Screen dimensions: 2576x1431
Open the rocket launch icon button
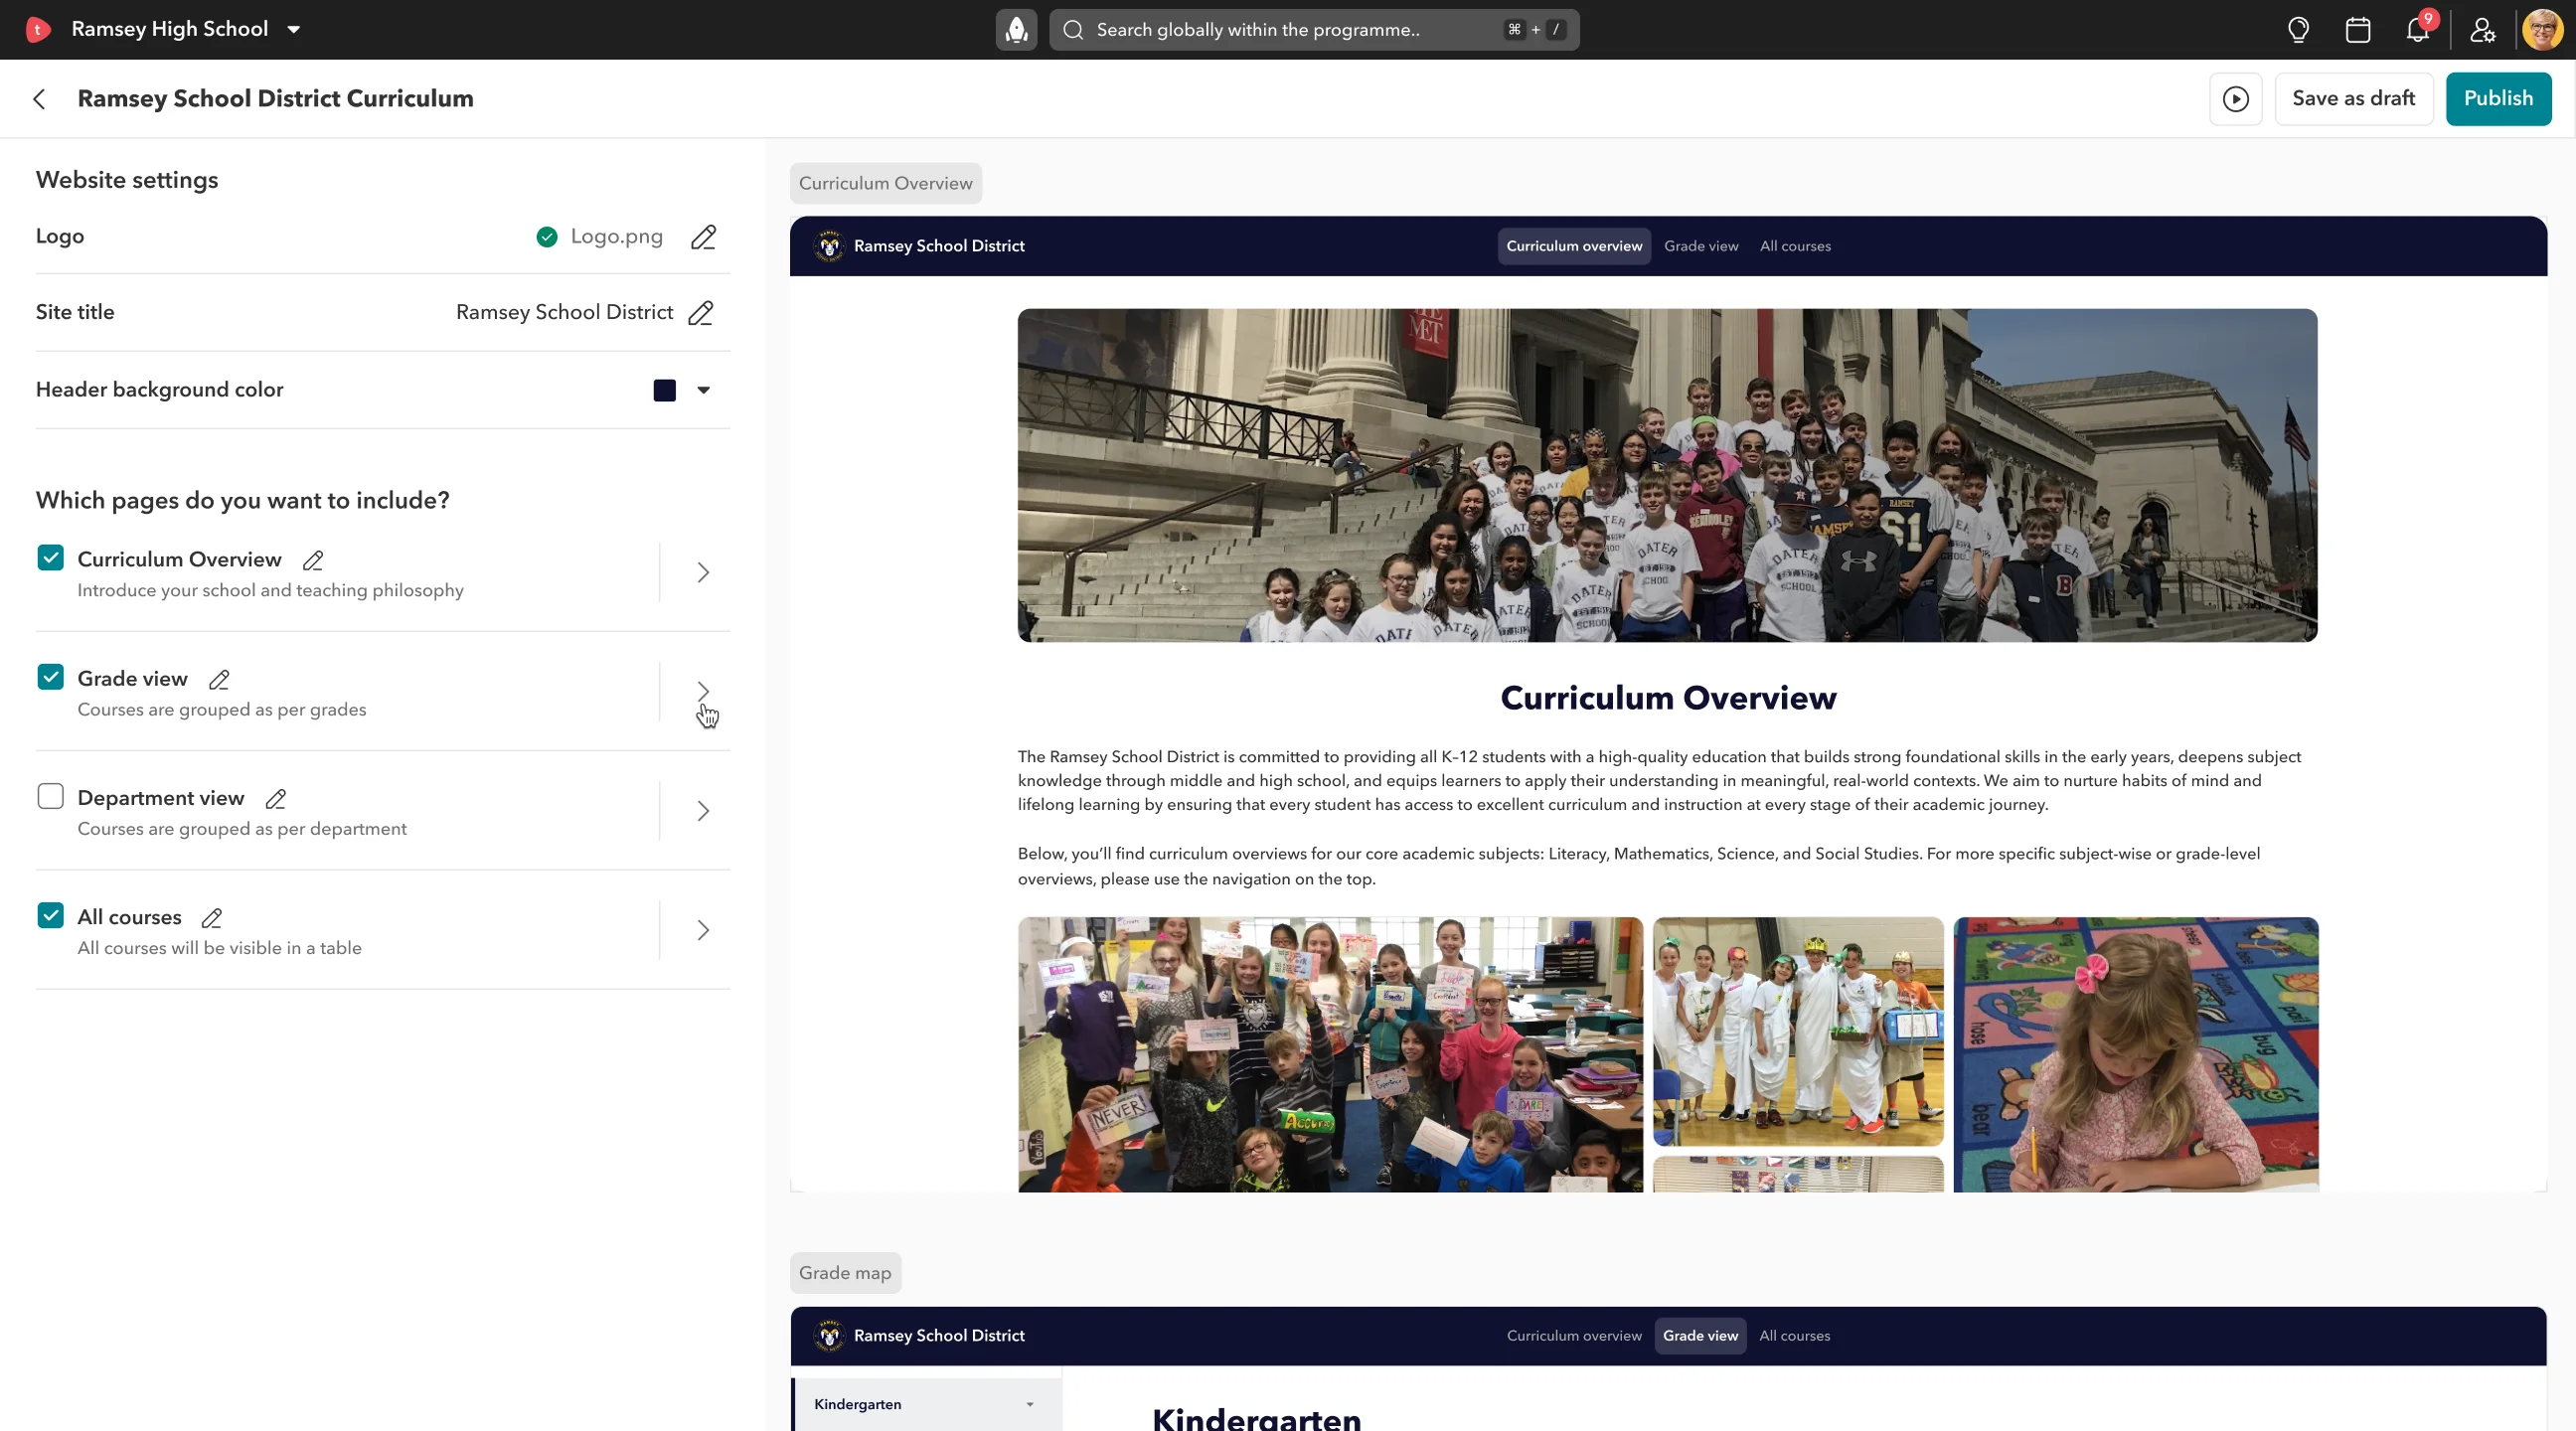point(1016,29)
